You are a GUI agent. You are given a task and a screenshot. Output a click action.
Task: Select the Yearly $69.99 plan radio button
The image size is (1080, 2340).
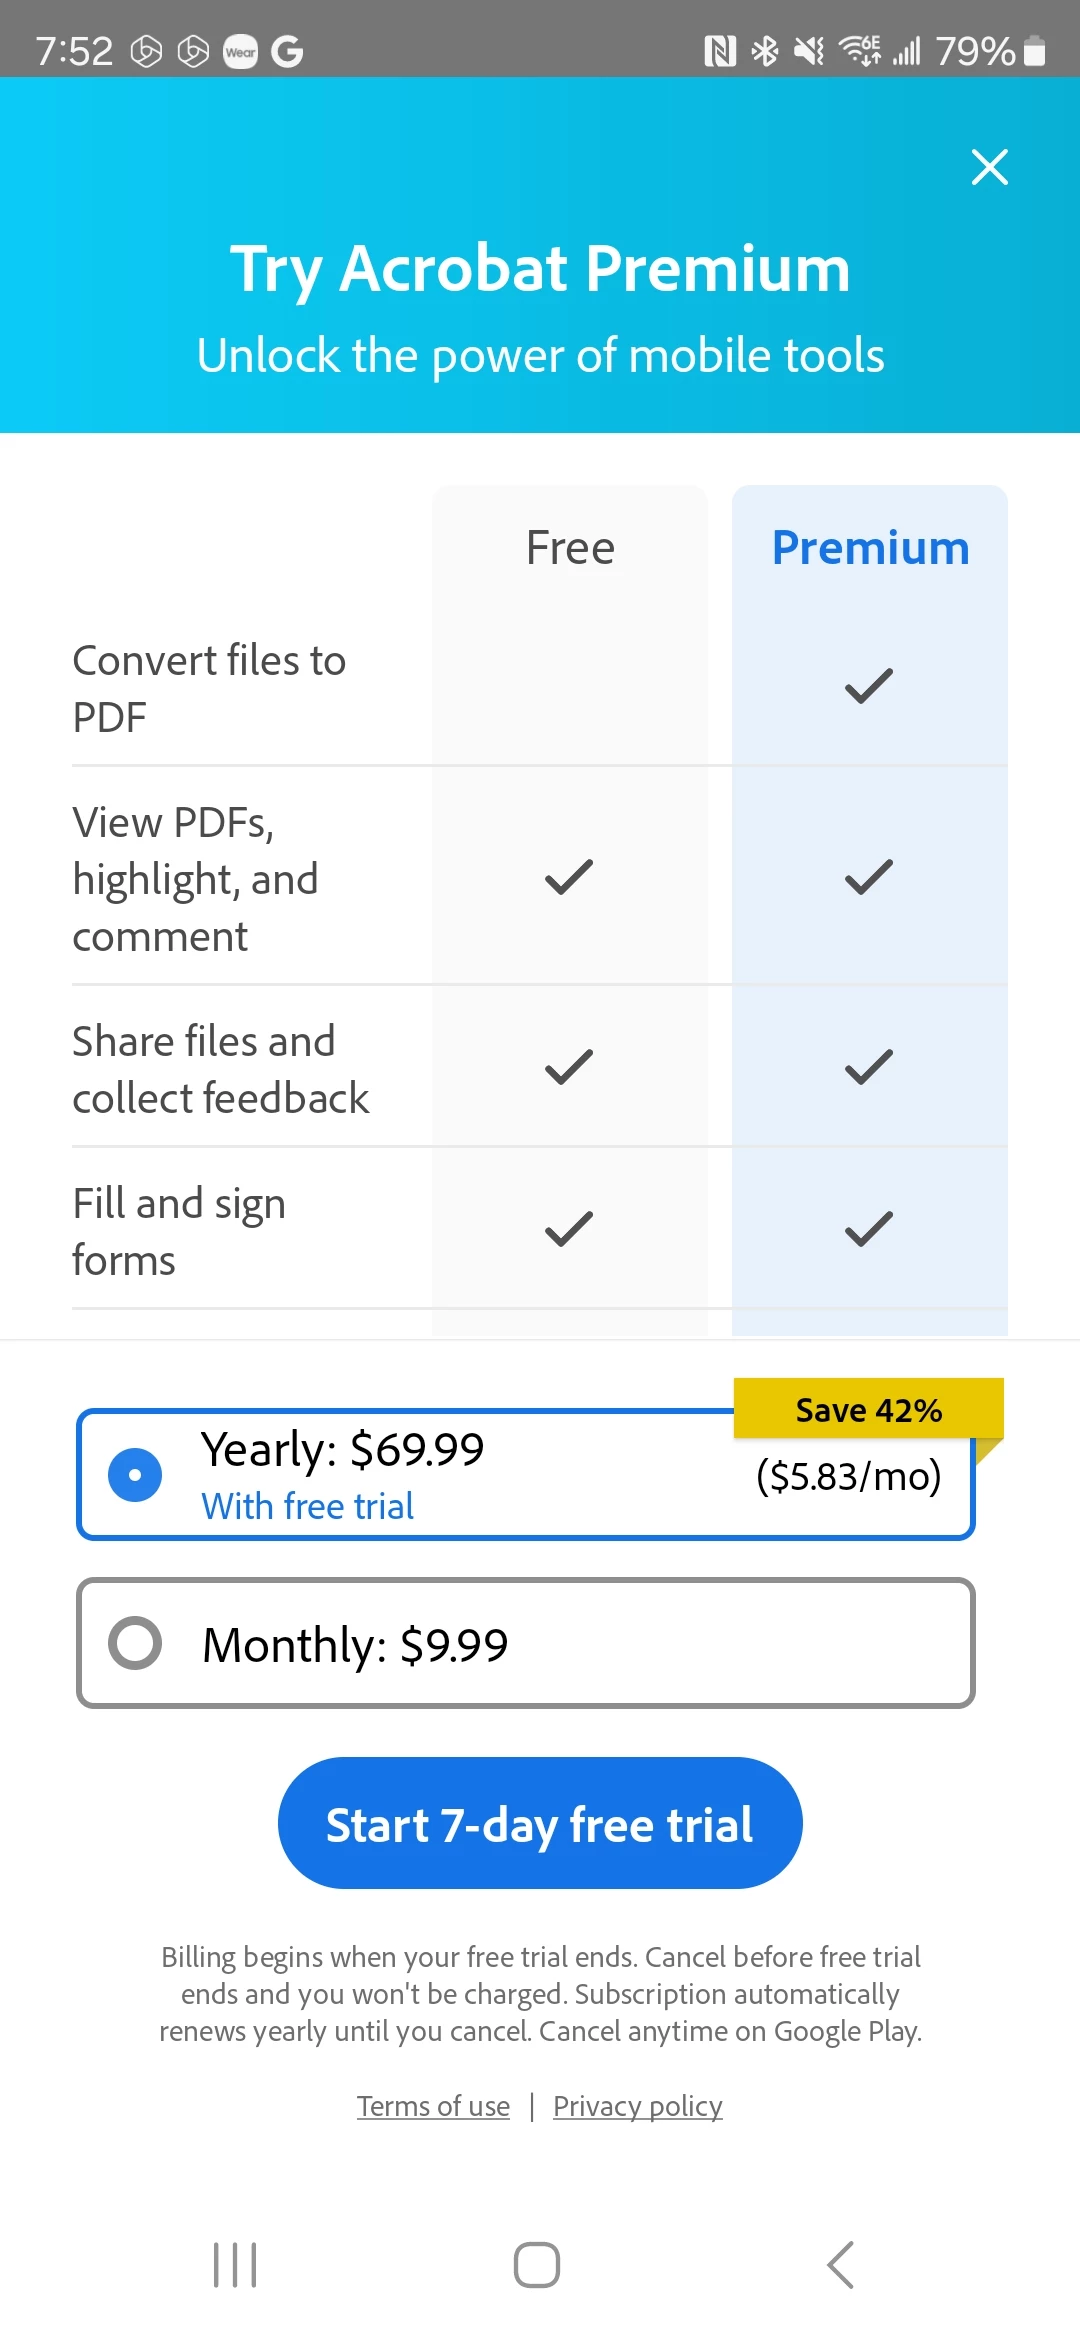[135, 1475]
